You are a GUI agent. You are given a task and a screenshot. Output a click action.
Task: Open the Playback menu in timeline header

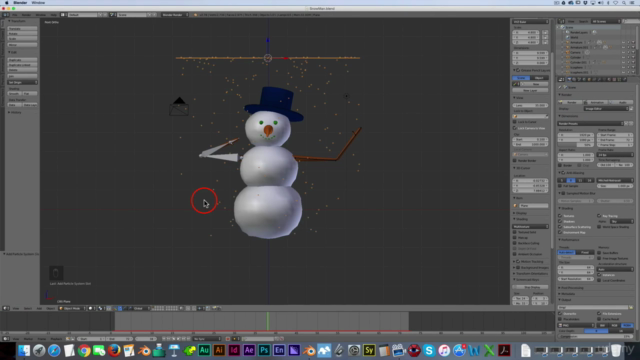56,339
